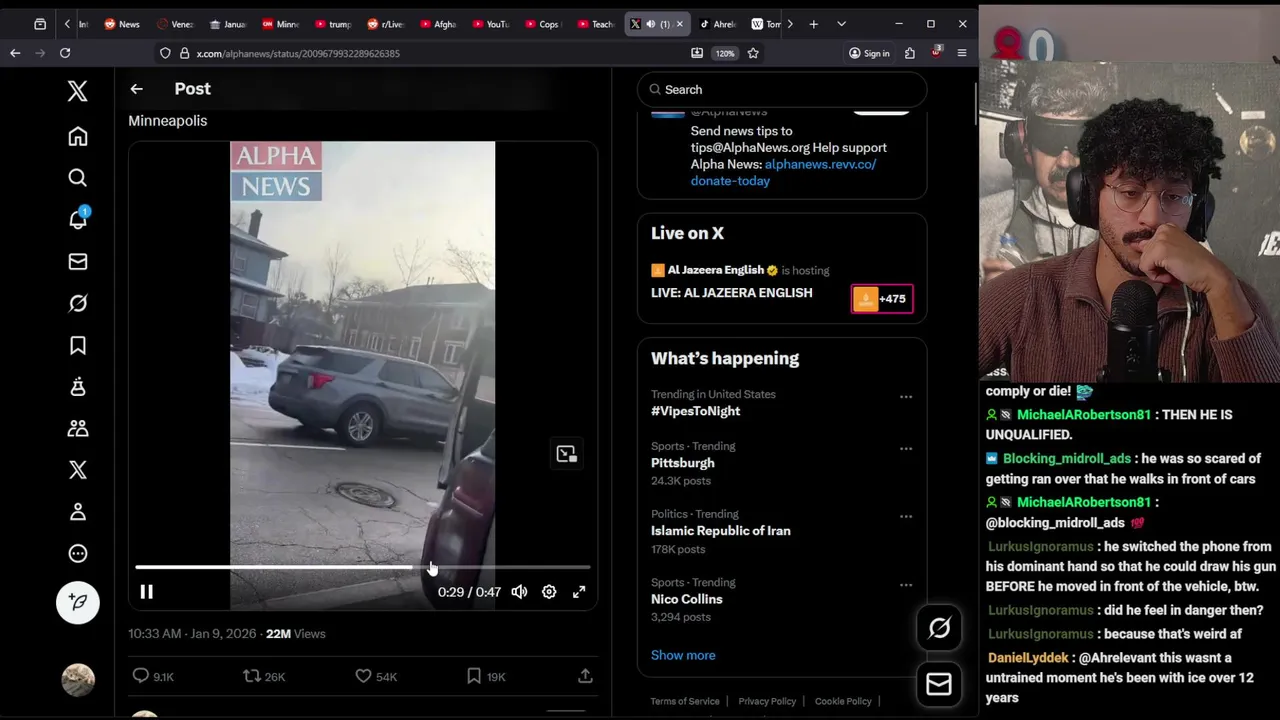Bookmark this page with the star
This screenshot has width=1280, height=720.
[753, 53]
